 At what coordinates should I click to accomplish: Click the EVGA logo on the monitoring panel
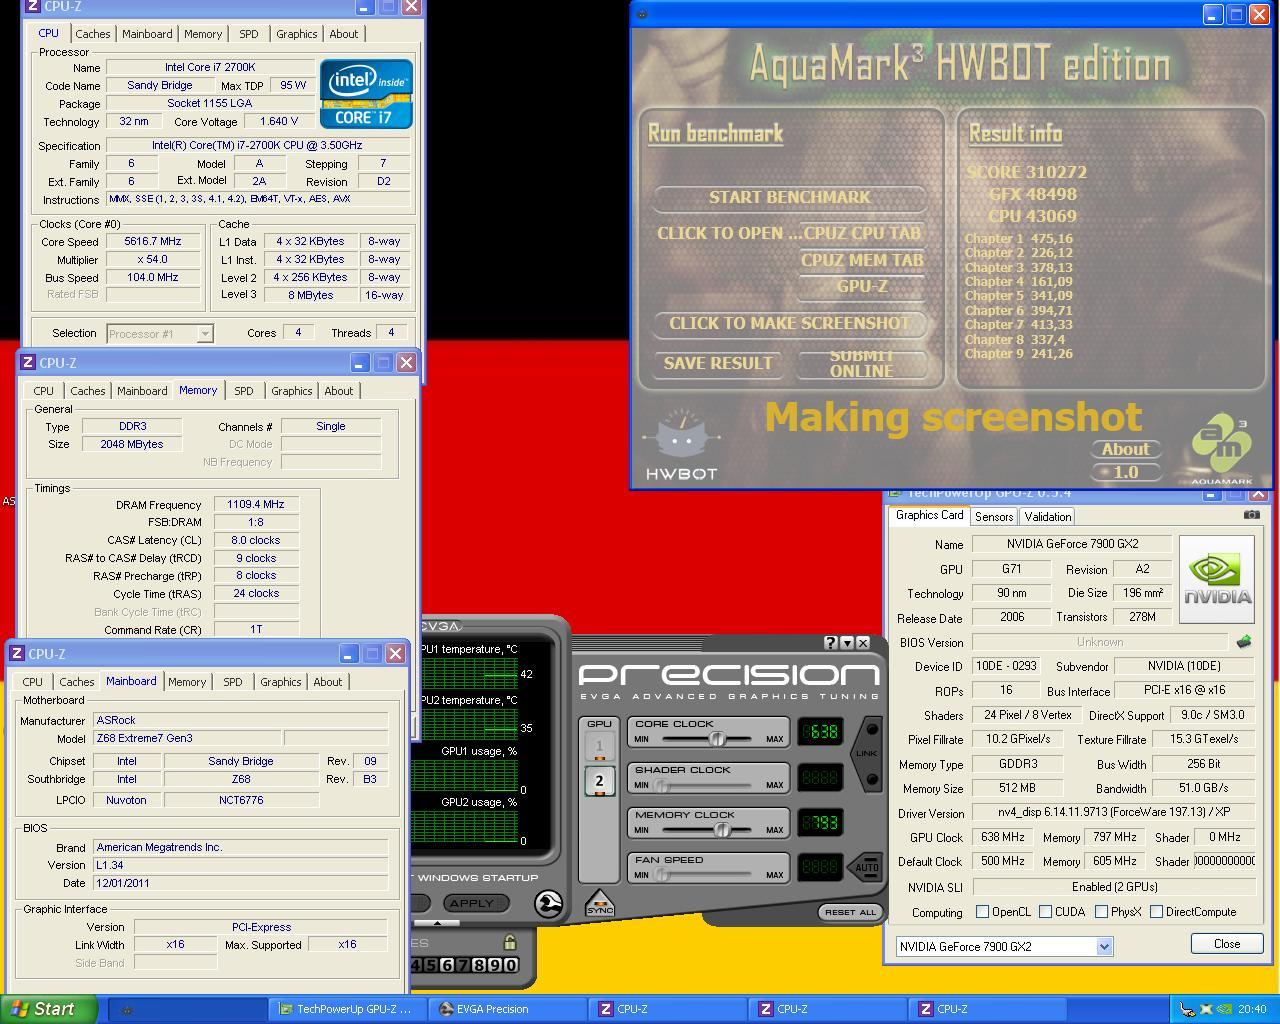pos(441,627)
